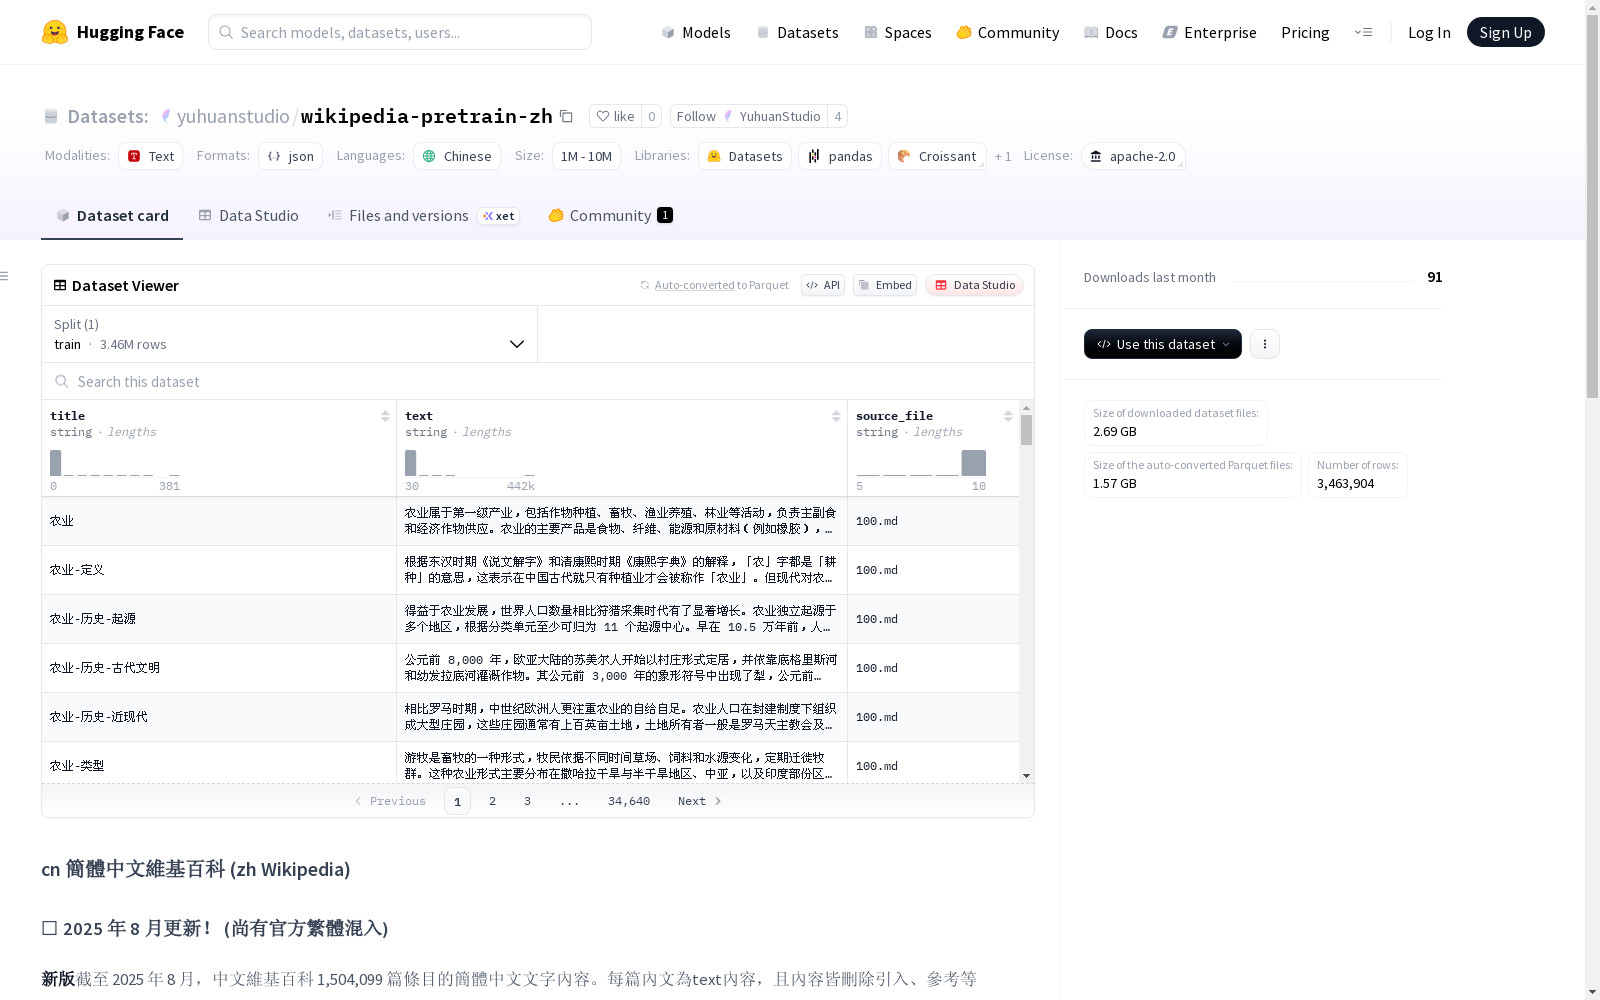Click the table scroll-down arrow
The image size is (1600, 1000).
tap(1026, 776)
